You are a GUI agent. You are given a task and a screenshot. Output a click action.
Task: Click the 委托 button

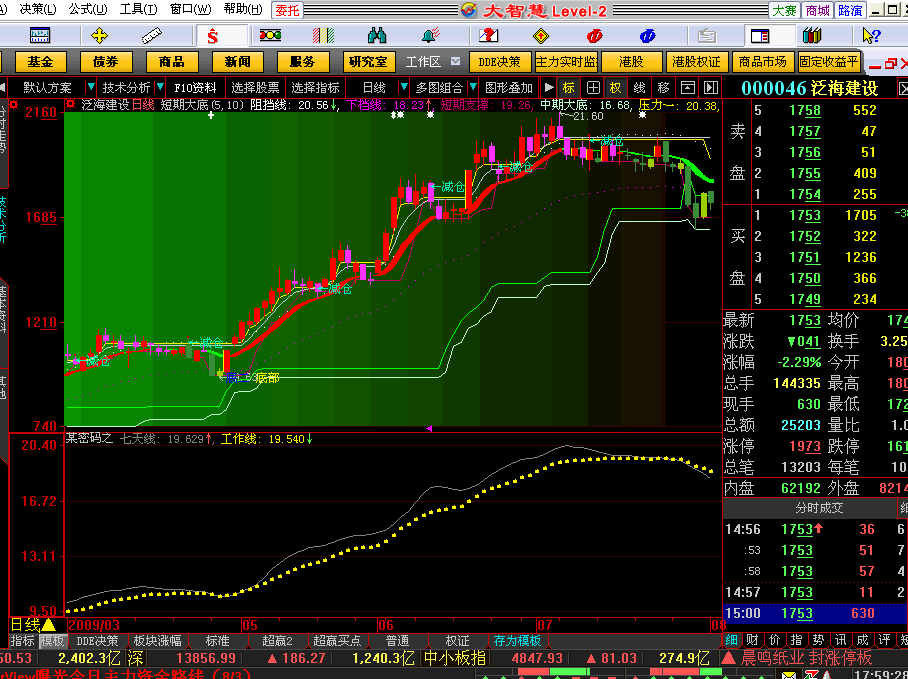(x=287, y=10)
